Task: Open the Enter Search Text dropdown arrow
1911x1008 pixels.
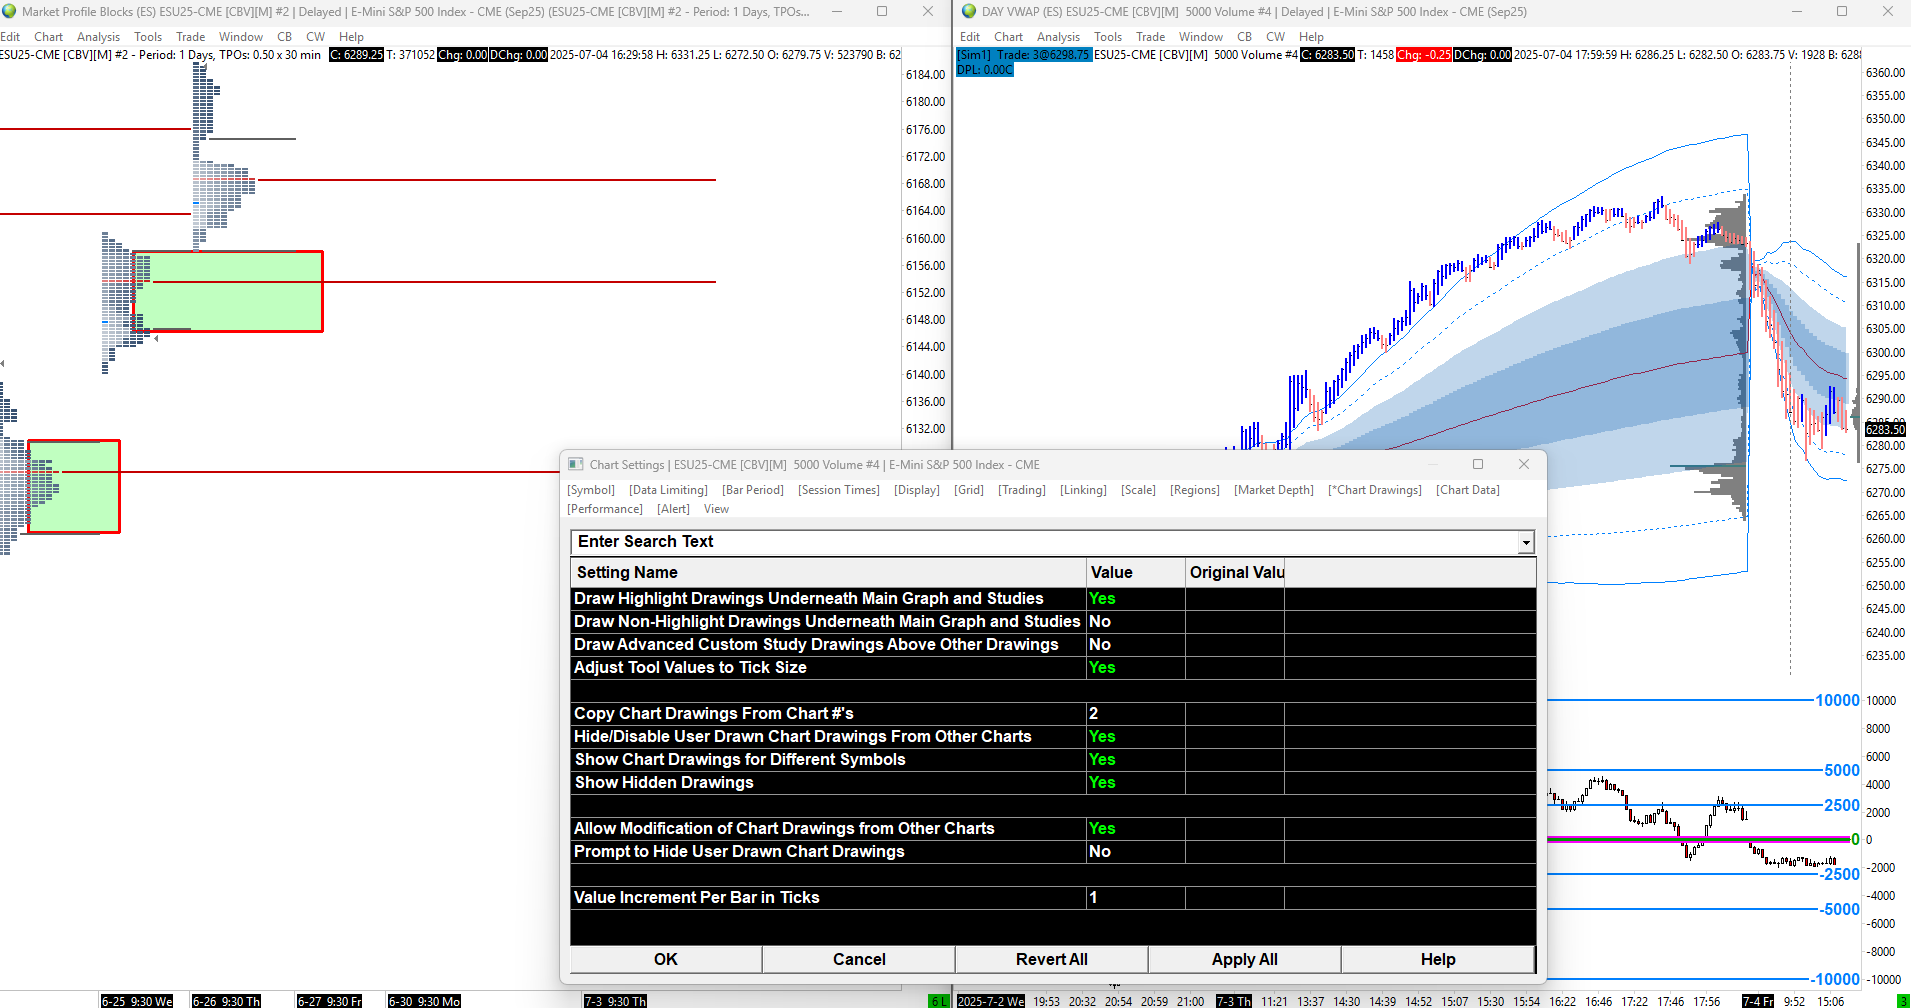Action: click(x=1526, y=542)
